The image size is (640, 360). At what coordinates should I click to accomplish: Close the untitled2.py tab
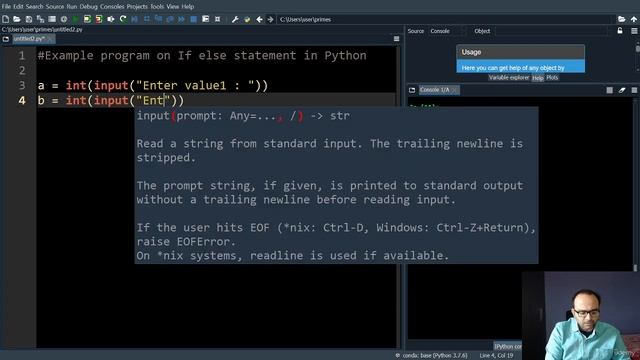(51, 39)
